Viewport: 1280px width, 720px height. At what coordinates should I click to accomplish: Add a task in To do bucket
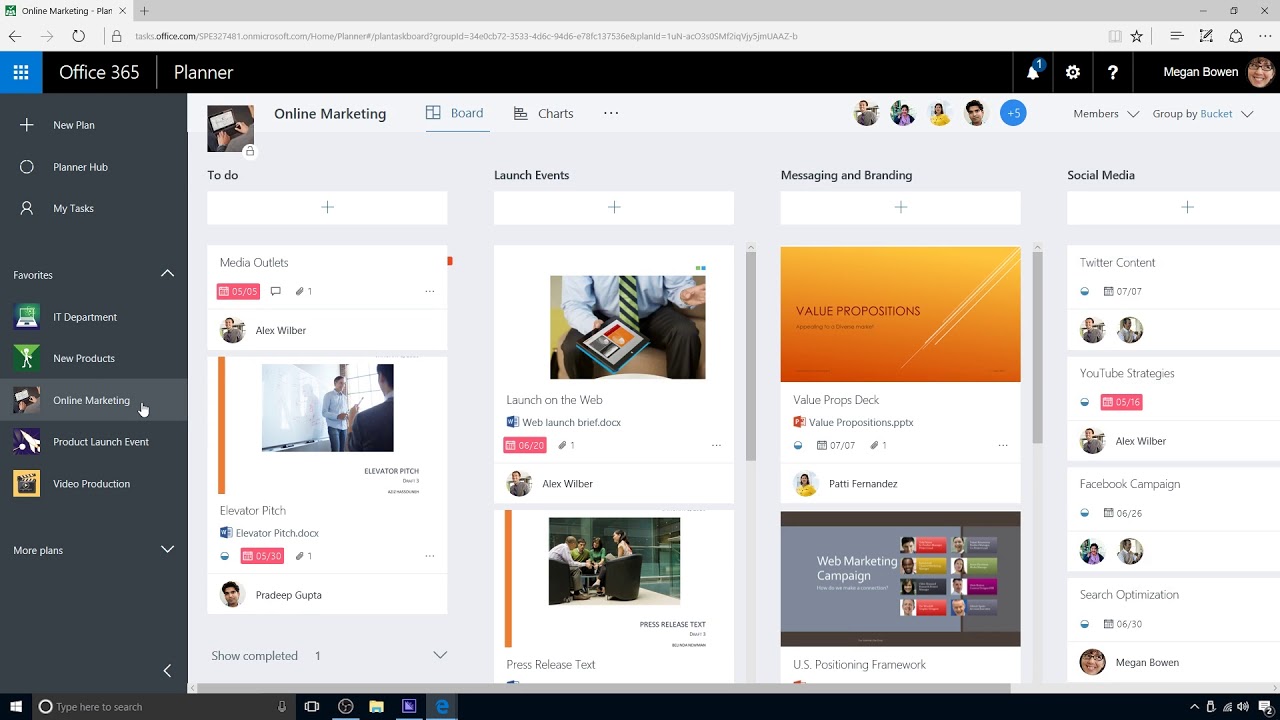point(327,207)
